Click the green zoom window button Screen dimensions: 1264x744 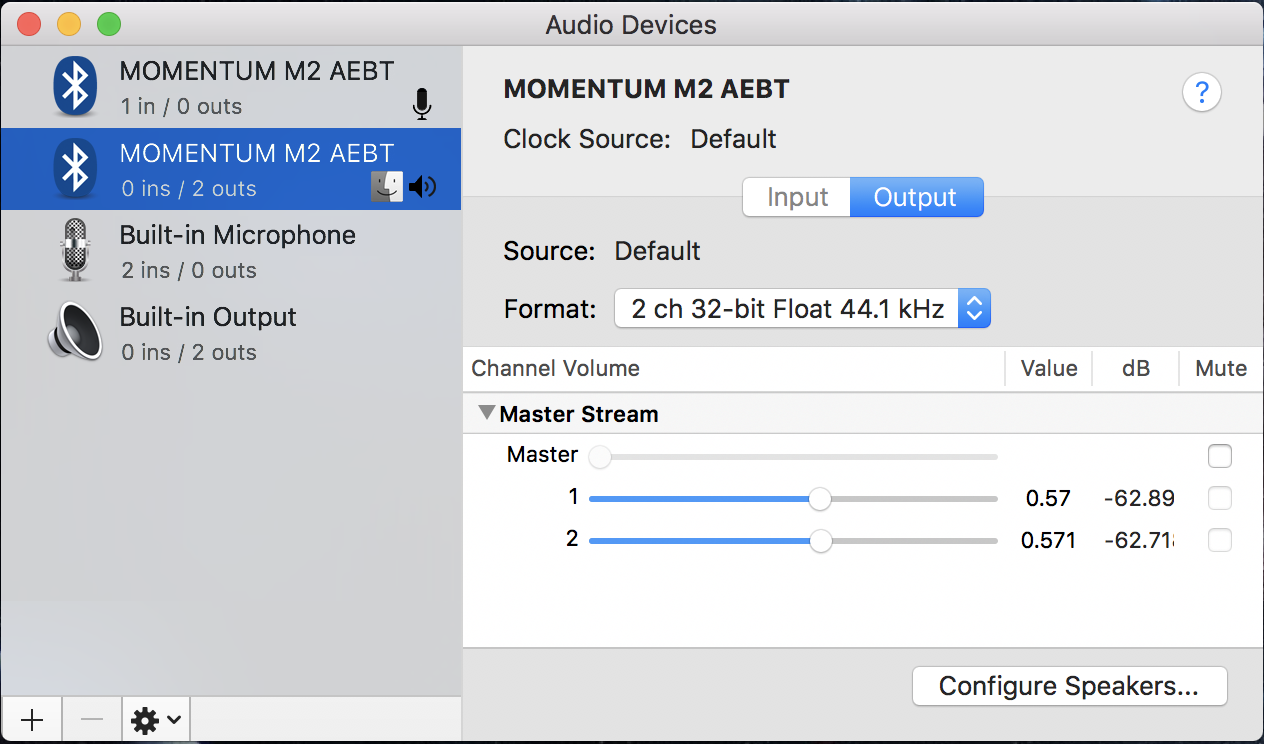pos(108,24)
